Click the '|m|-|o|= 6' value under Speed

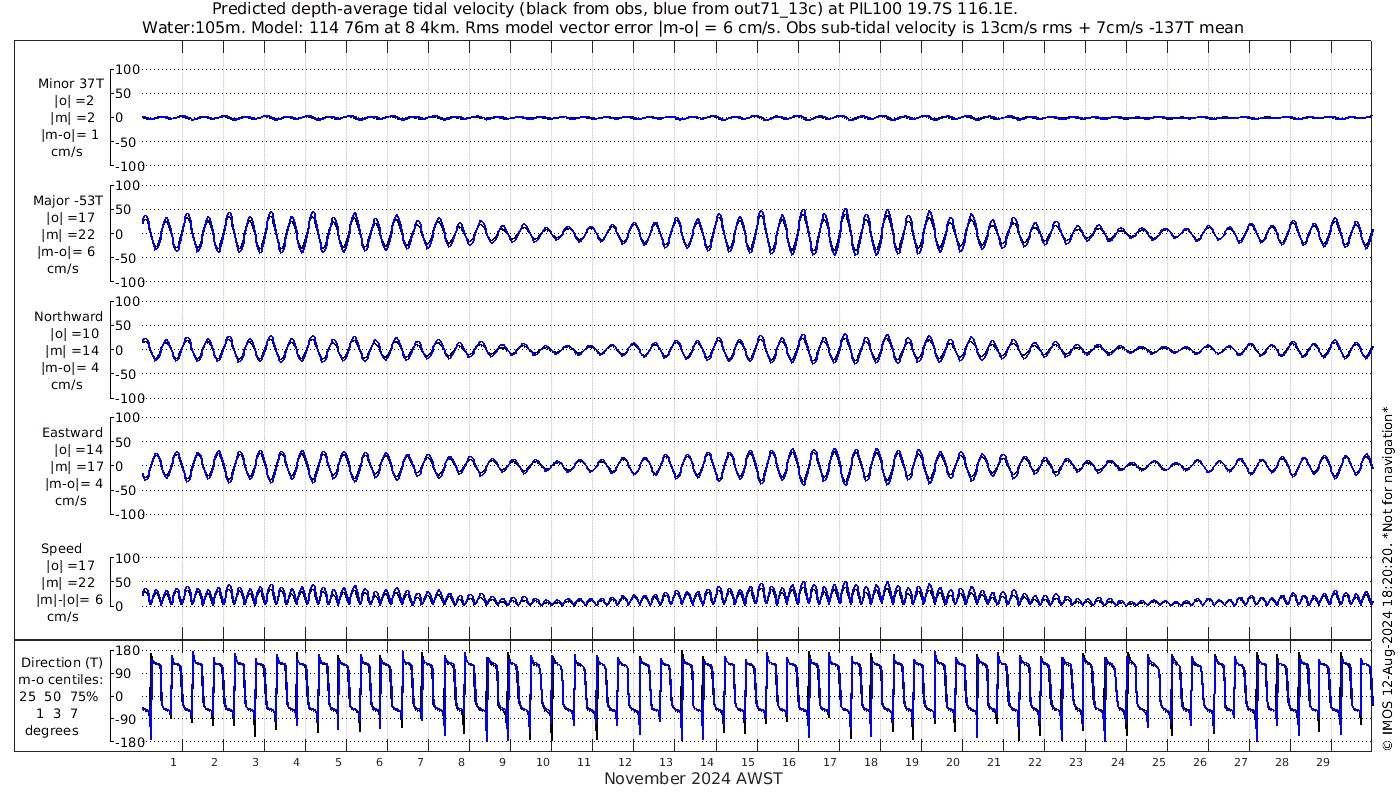[x=70, y=600]
